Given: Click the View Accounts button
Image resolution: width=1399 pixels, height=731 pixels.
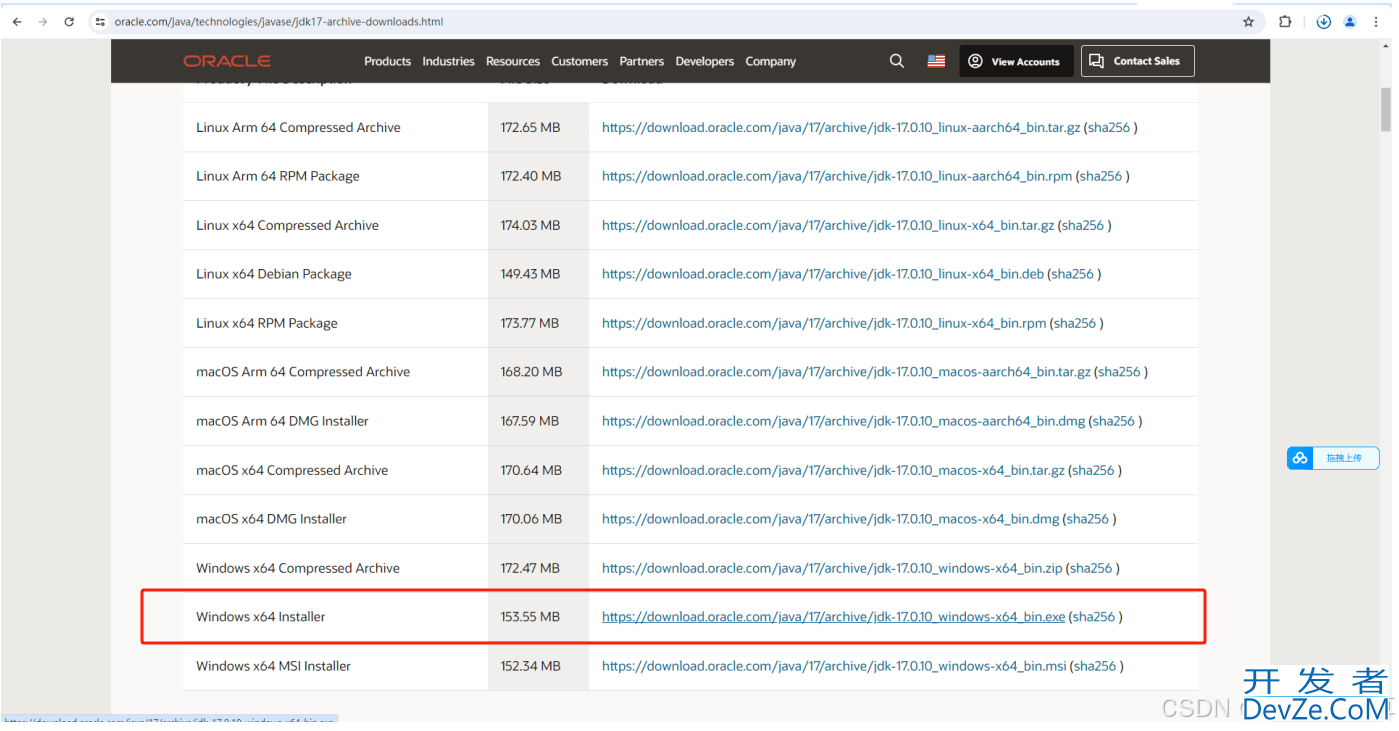Looking at the screenshot, I should point(1016,61).
